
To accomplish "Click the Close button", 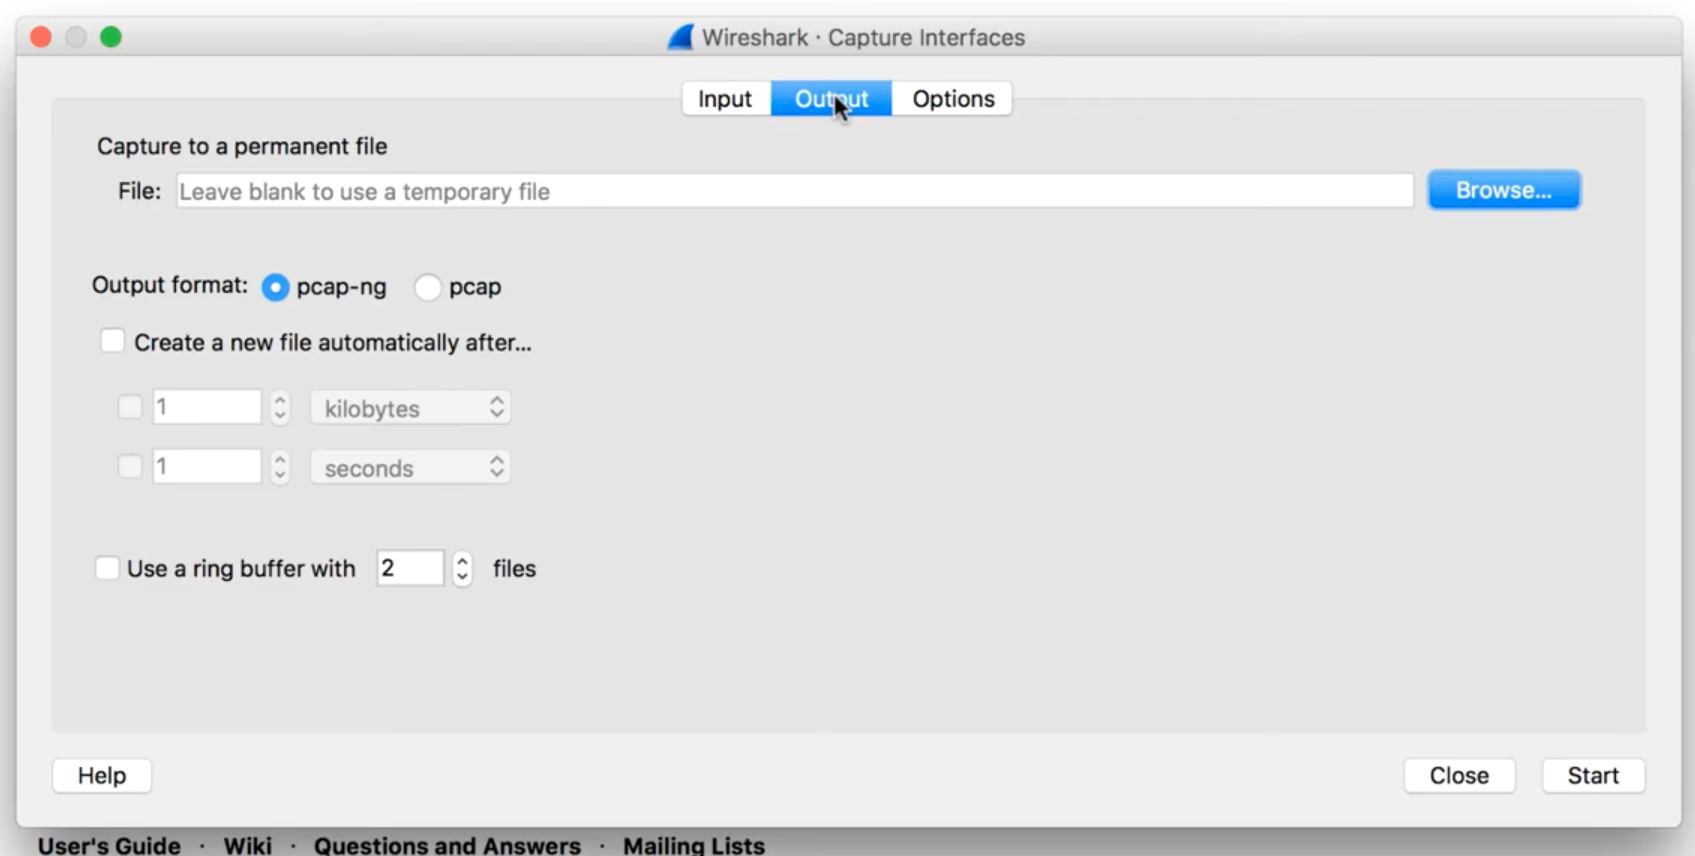I will tap(1459, 776).
